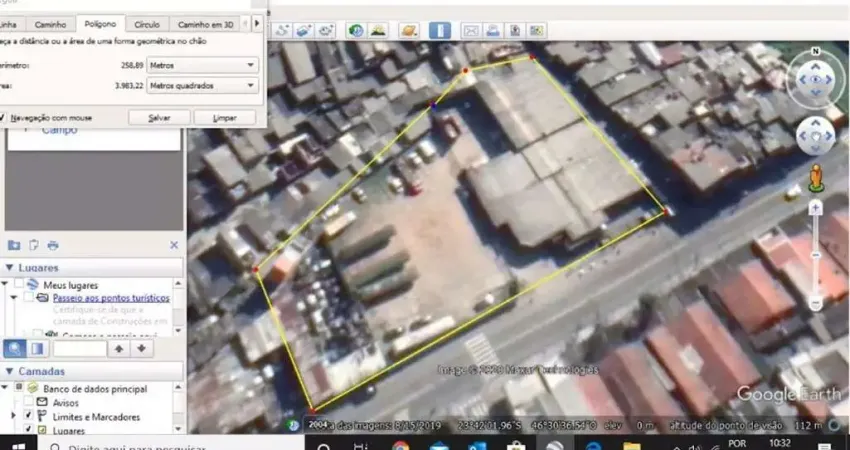Click the Add Path toolbar icon
Image resolution: width=850 pixels, height=450 pixels.
point(282,30)
